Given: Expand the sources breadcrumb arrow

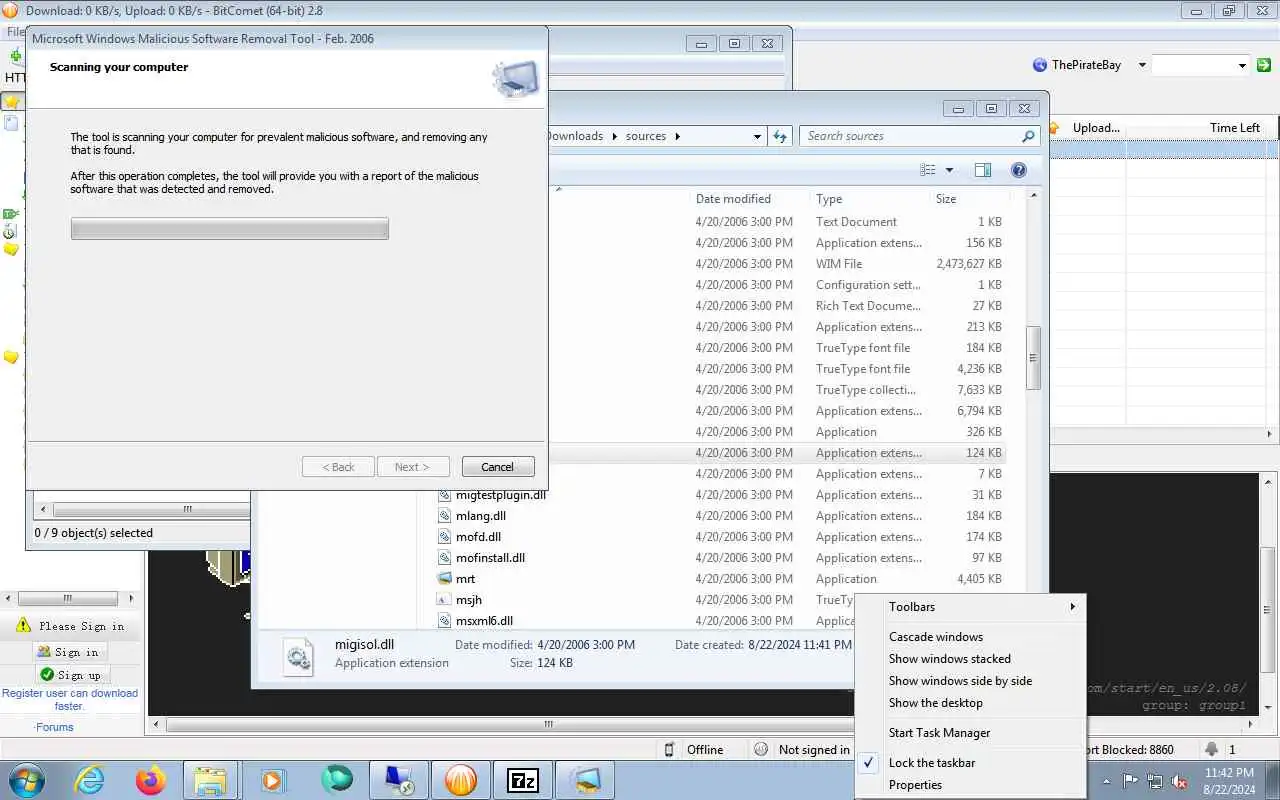Looking at the screenshot, I should 677,136.
